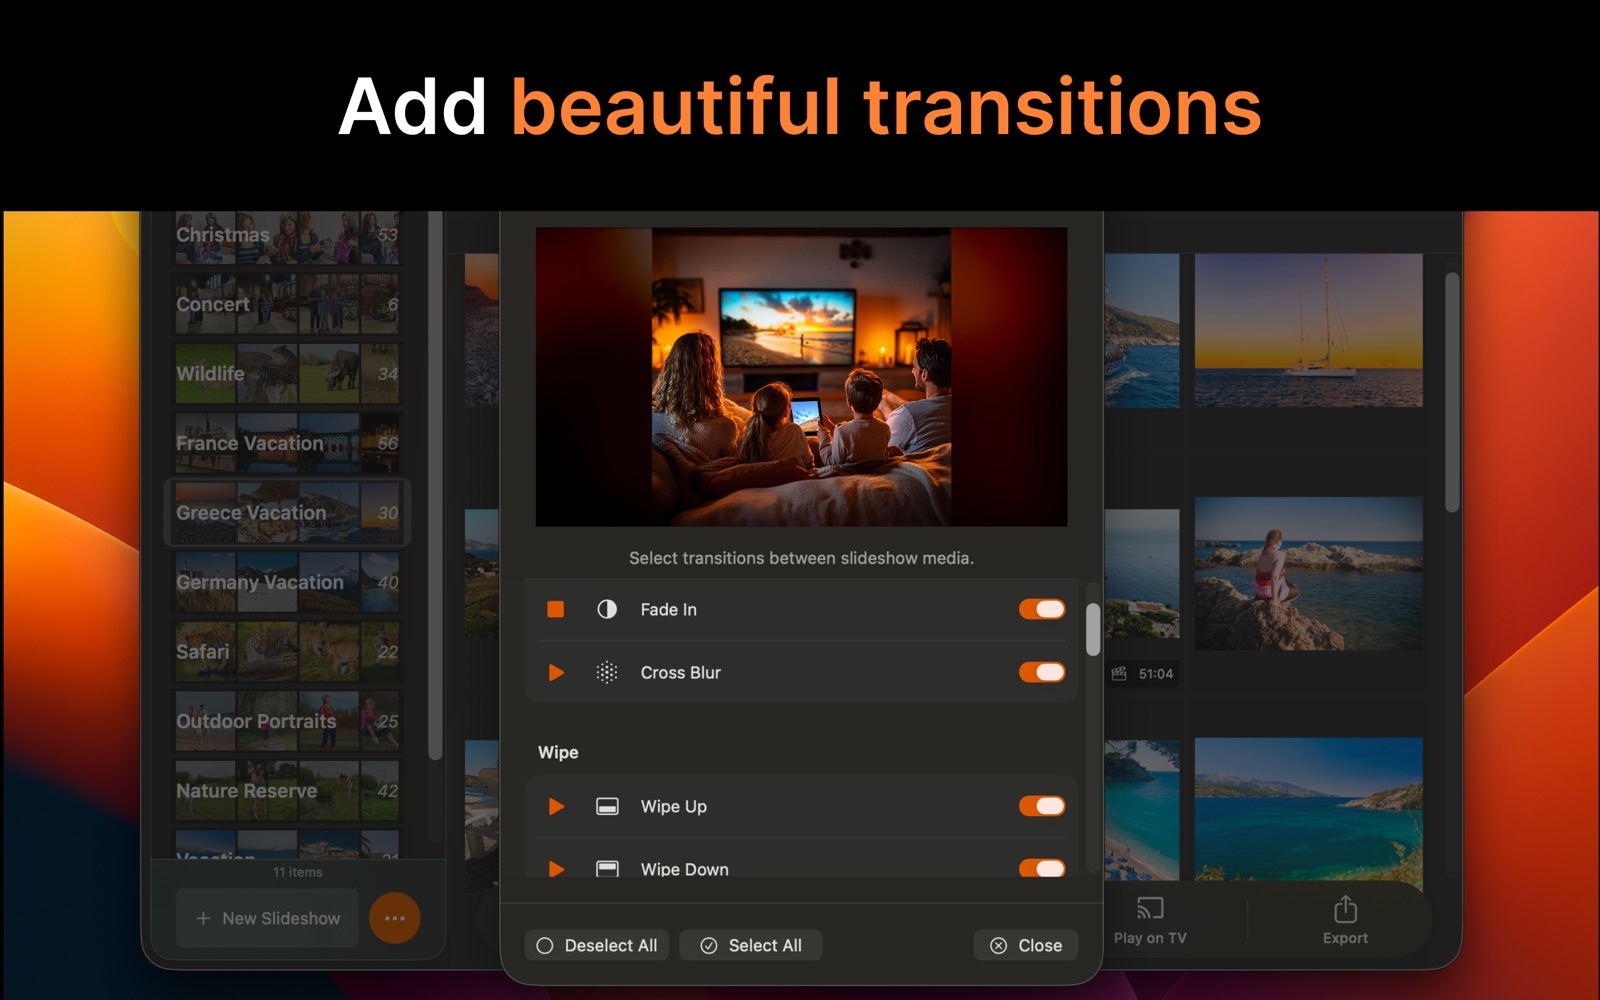
Task: Turn off the Wipe Up toggle
Action: (x=1042, y=806)
